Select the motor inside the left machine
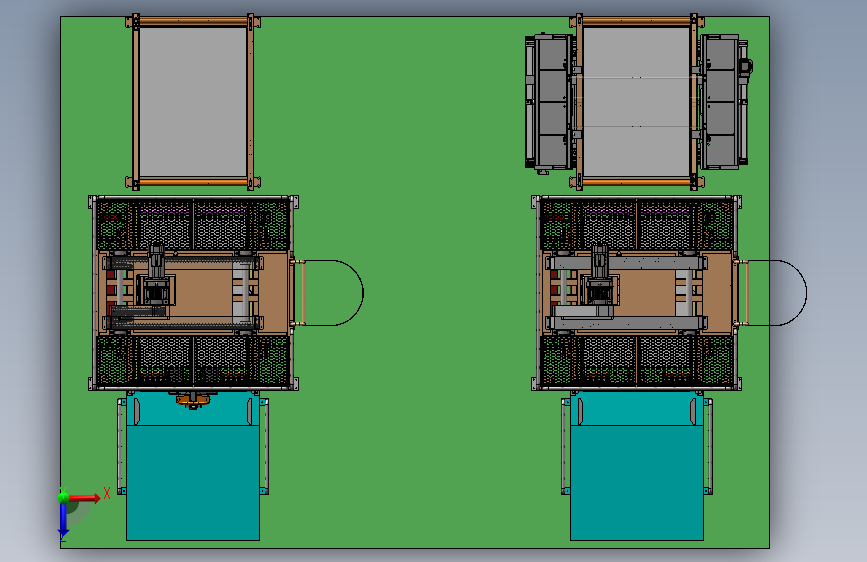This screenshot has width=867, height=562. point(156,275)
